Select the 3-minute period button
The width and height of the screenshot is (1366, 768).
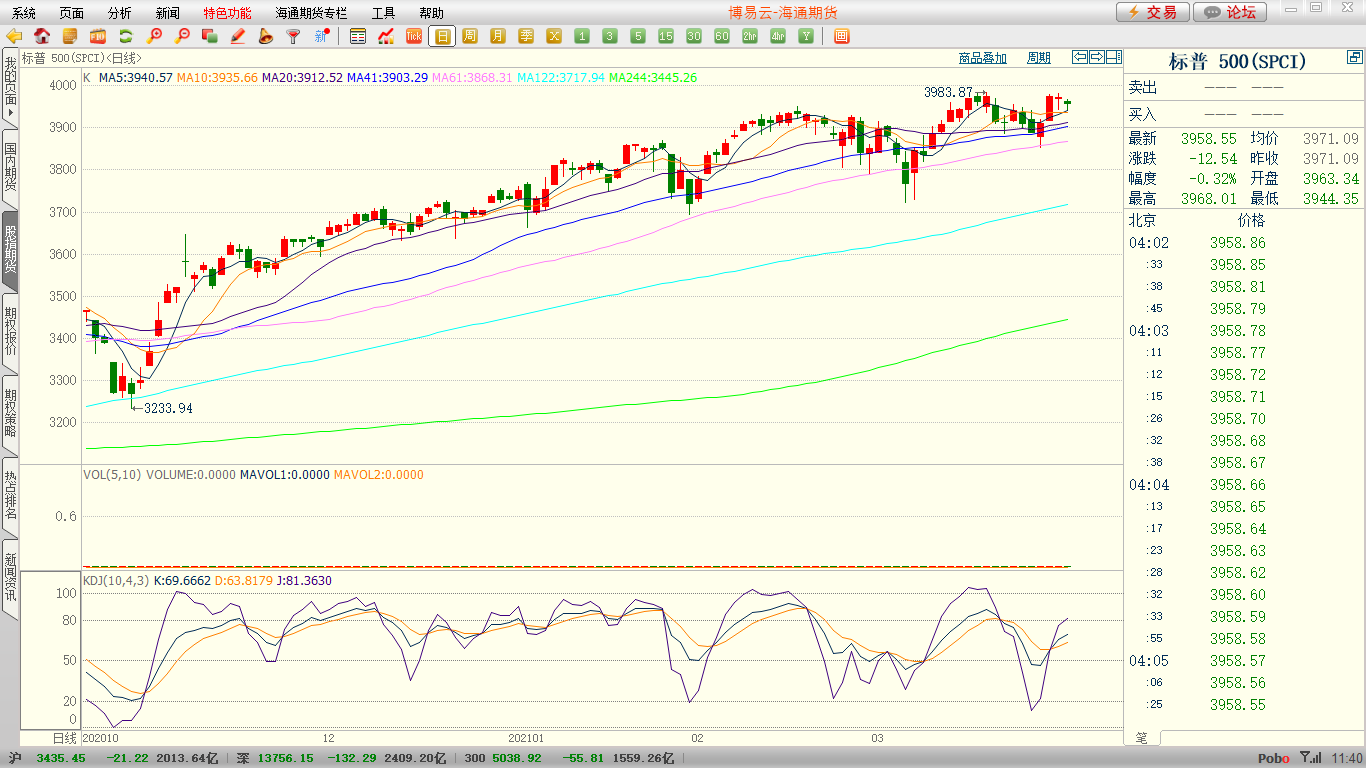click(x=610, y=36)
